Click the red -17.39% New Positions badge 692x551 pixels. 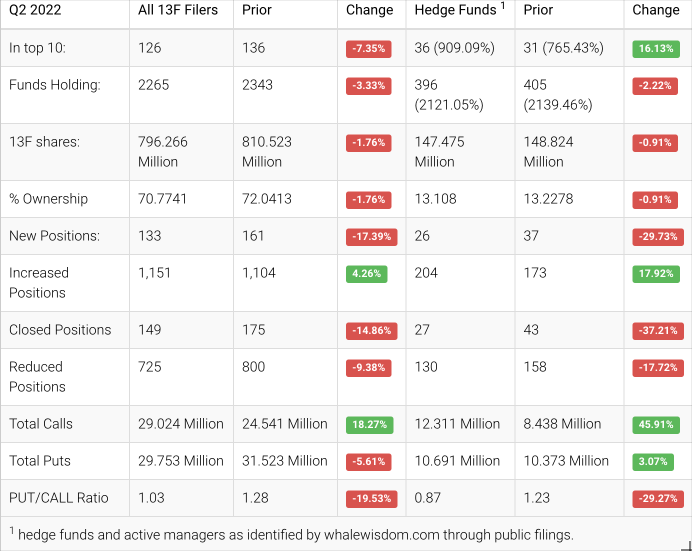[370, 237]
